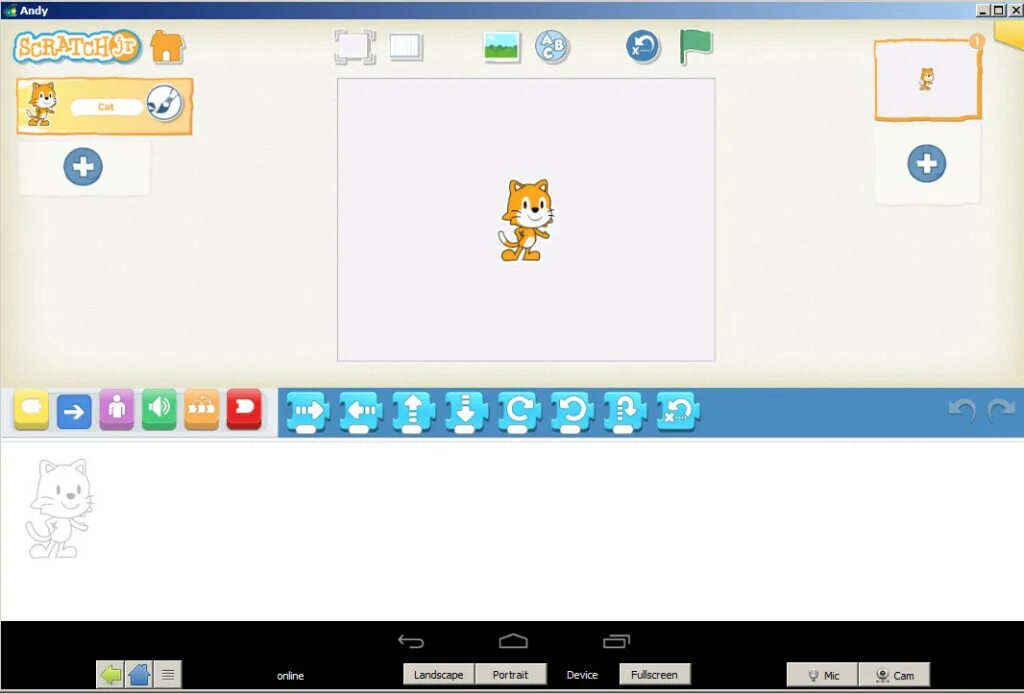This screenshot has width=1024, height=694.
Task: Open red end blocks category
Action: click(x=244, y=409)
